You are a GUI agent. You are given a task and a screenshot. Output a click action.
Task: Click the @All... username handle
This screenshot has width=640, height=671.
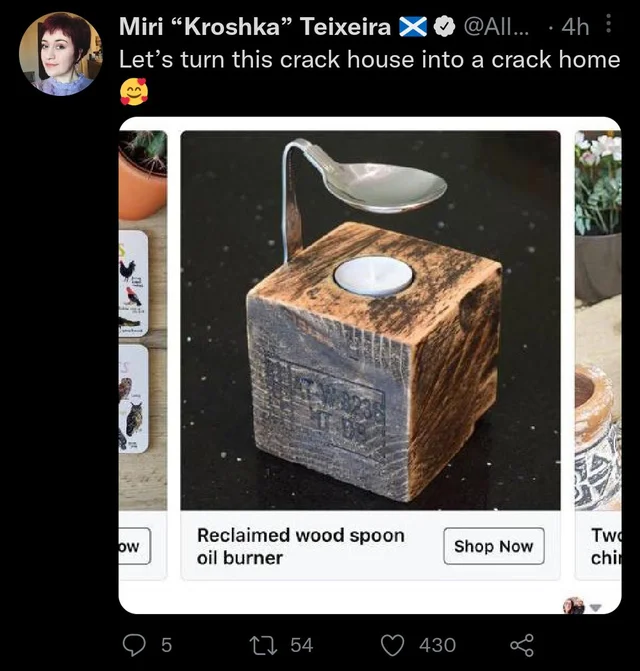point(497,27)
